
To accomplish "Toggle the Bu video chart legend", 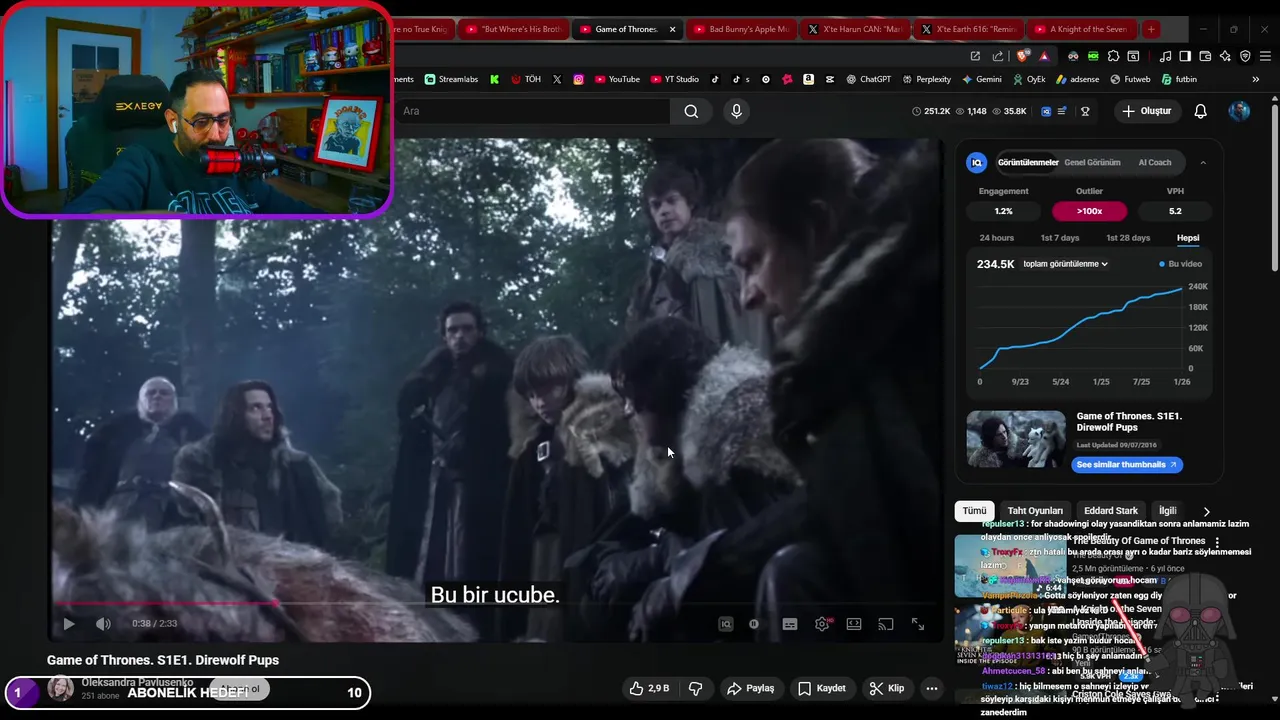I will (1181, 264).
